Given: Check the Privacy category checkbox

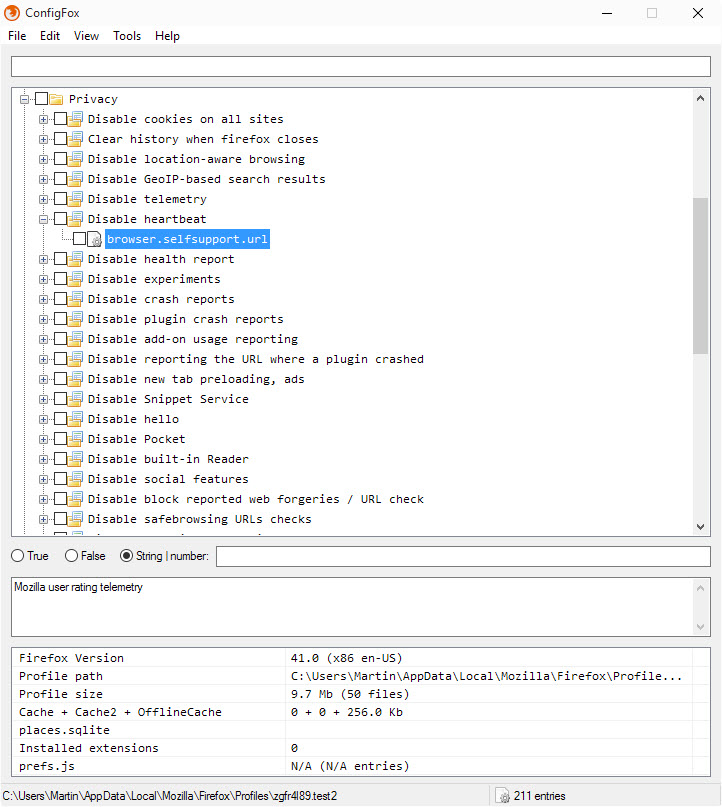Looking at the screenshot, I should [x=42, y=99].
